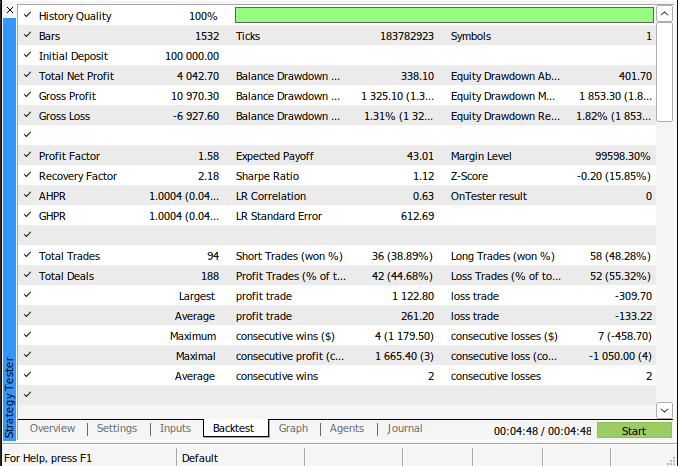
Task: Click the scroll down arrow button
Action: [x=664, y=410]
